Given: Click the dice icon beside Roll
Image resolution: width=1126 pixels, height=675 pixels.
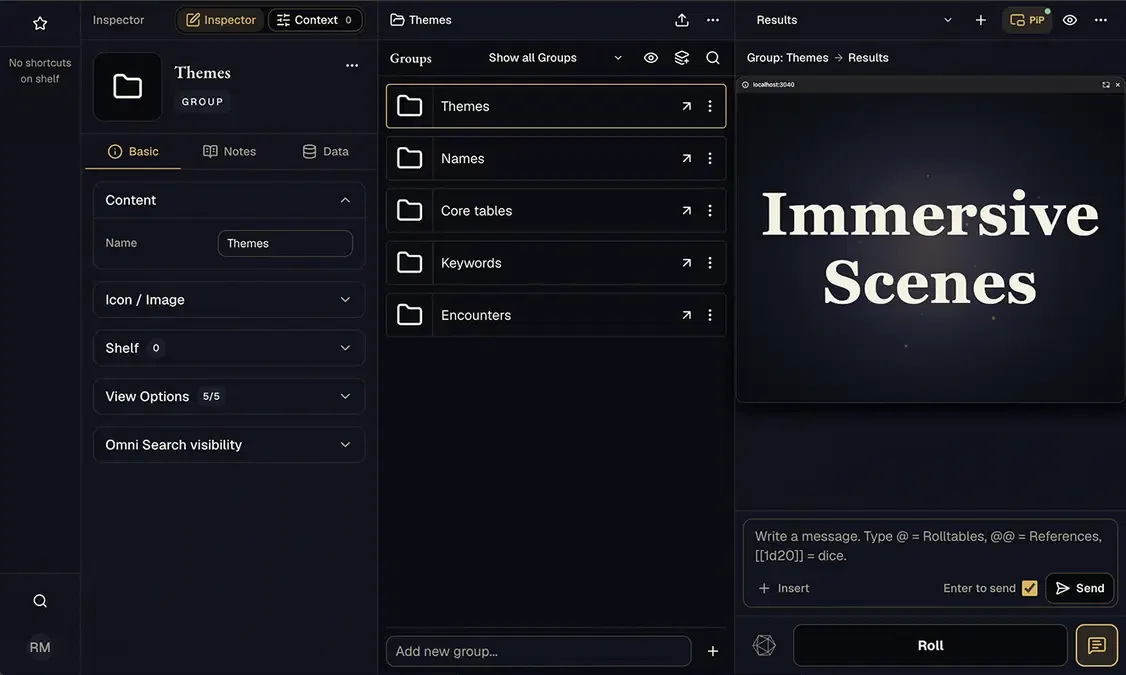Looking at the screenshot, I should [x=764, y=646].
